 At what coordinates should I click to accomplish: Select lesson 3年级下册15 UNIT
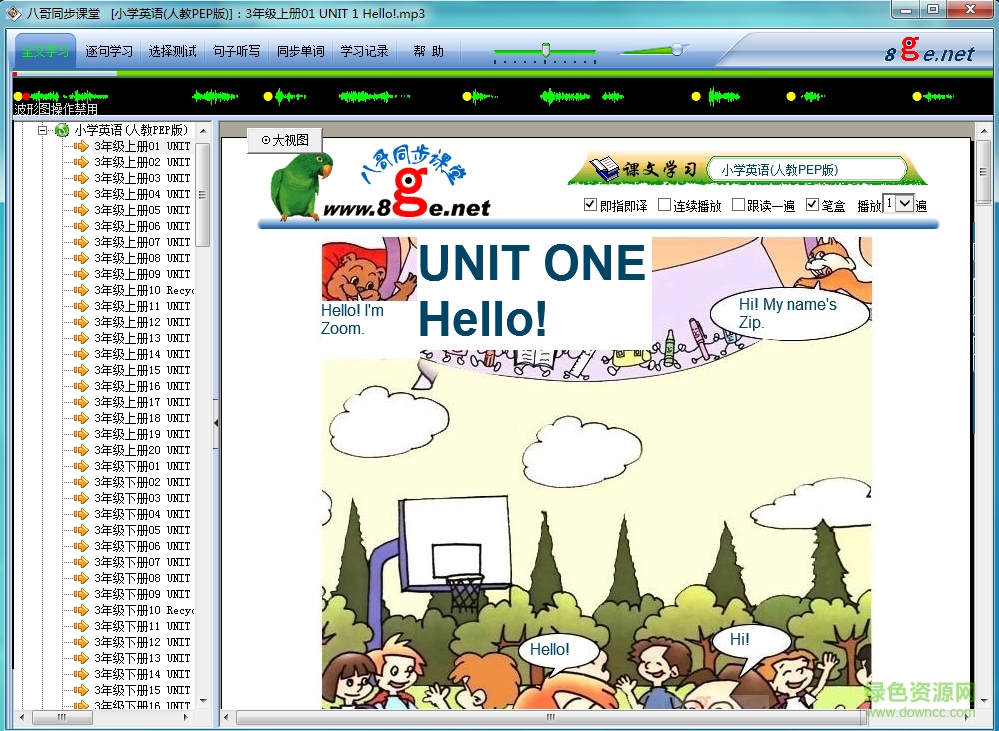[142, 690]
